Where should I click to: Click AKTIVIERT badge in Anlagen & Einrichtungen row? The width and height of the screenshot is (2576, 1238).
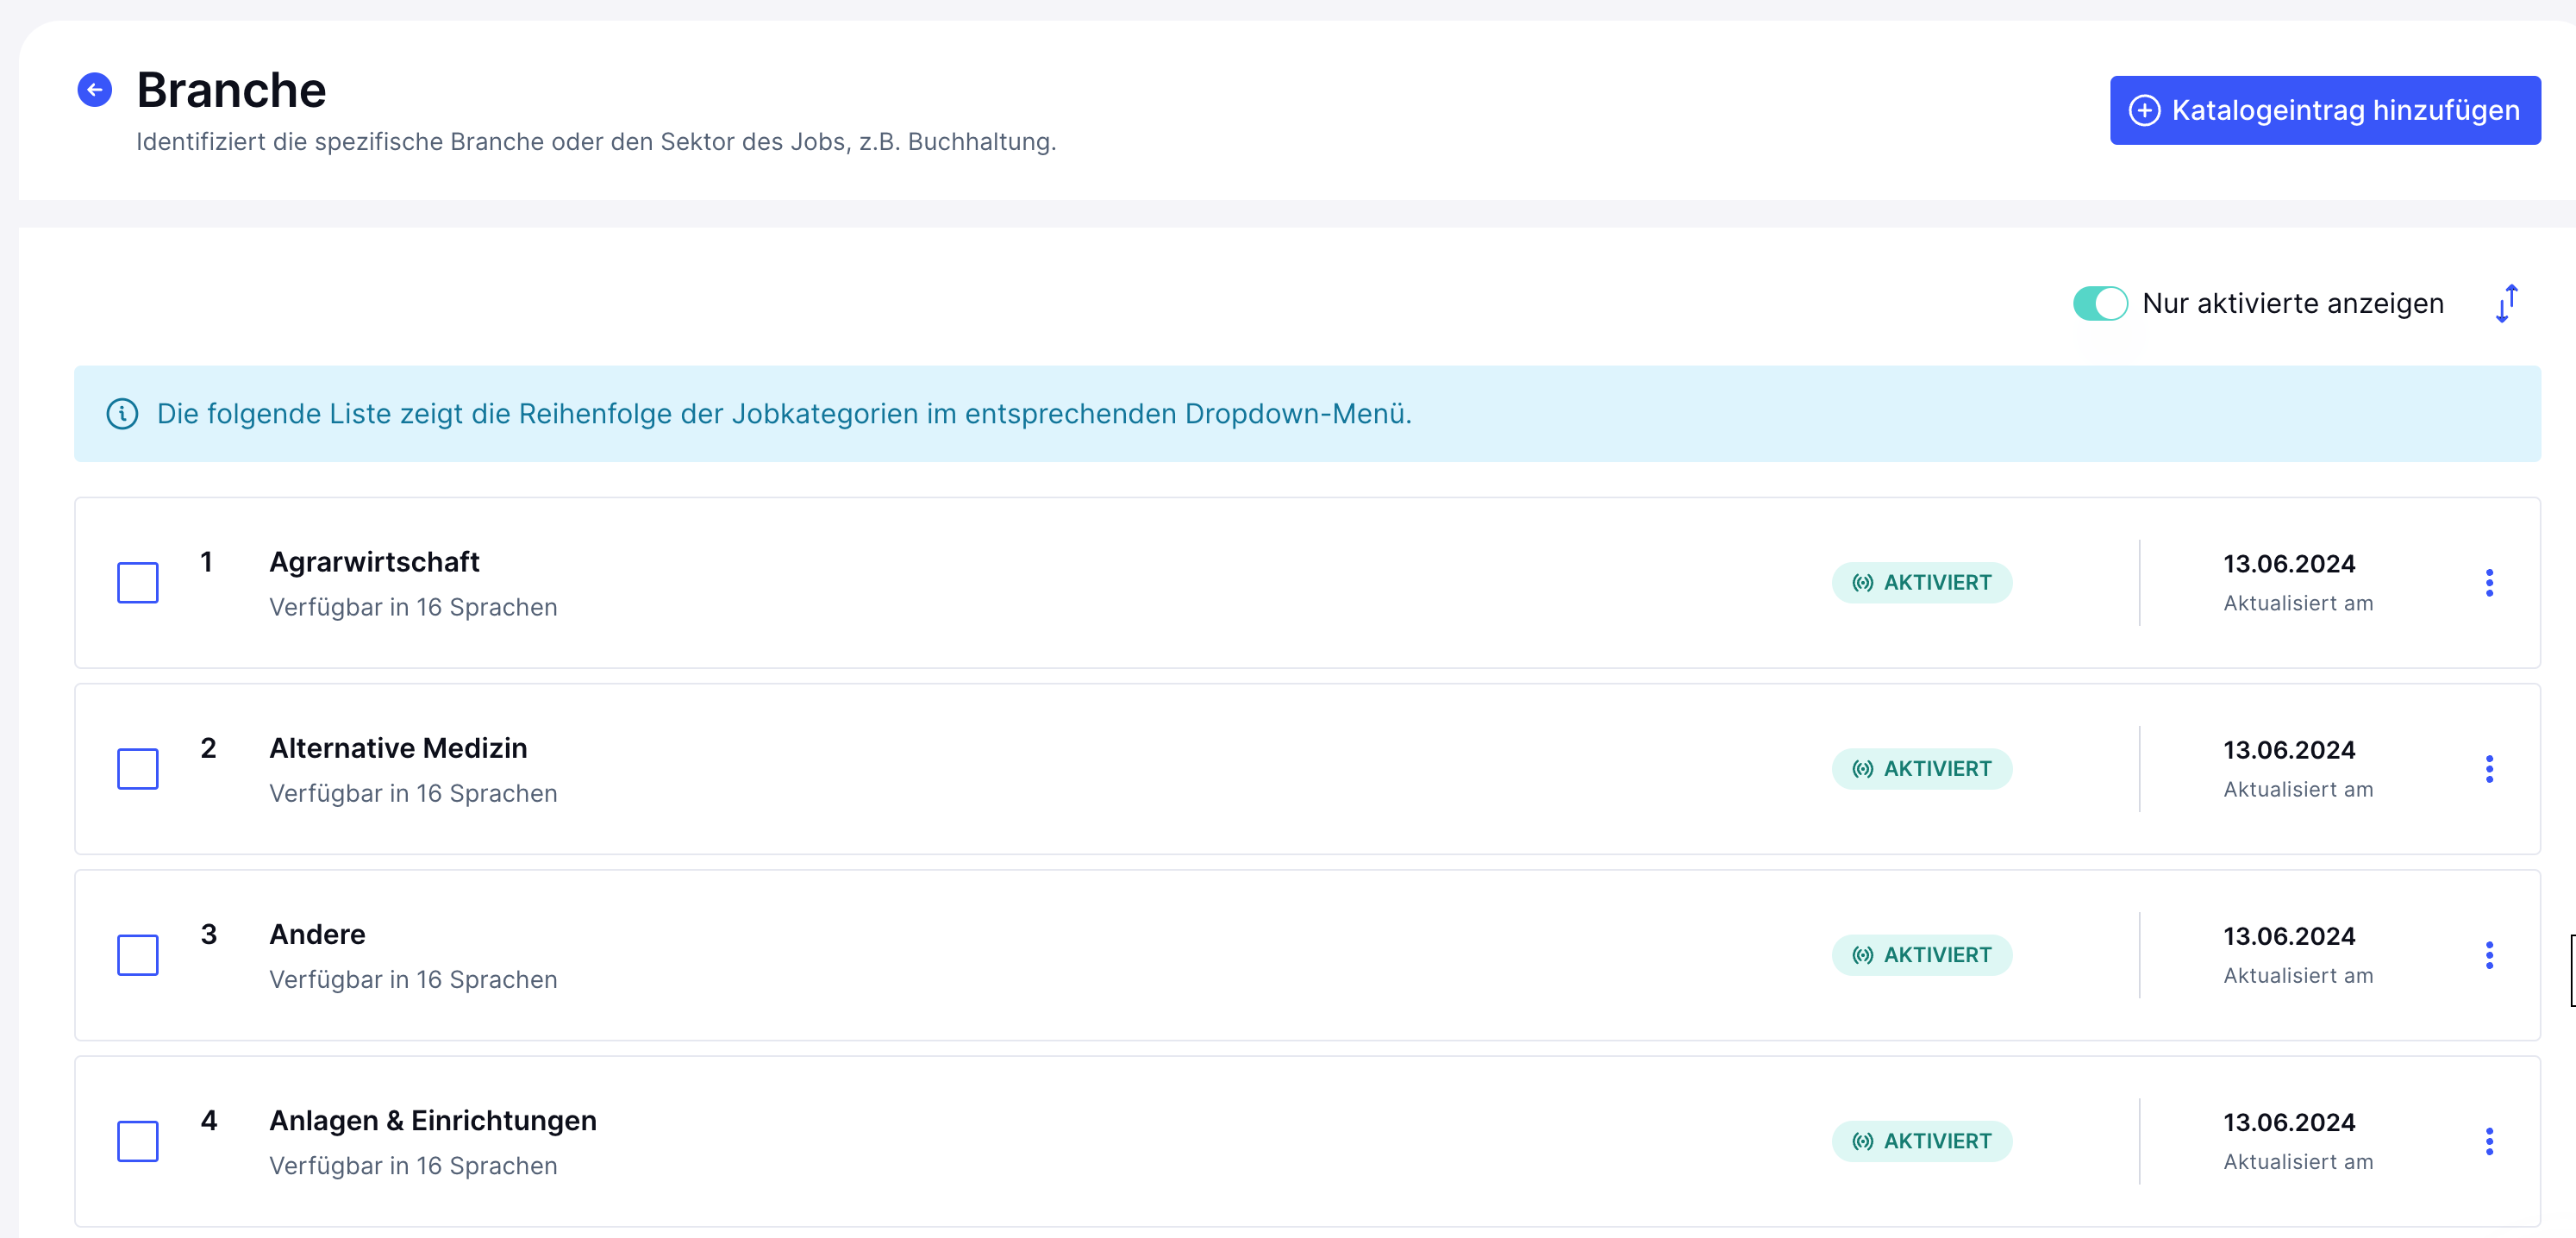(x=1921, y=1141)
